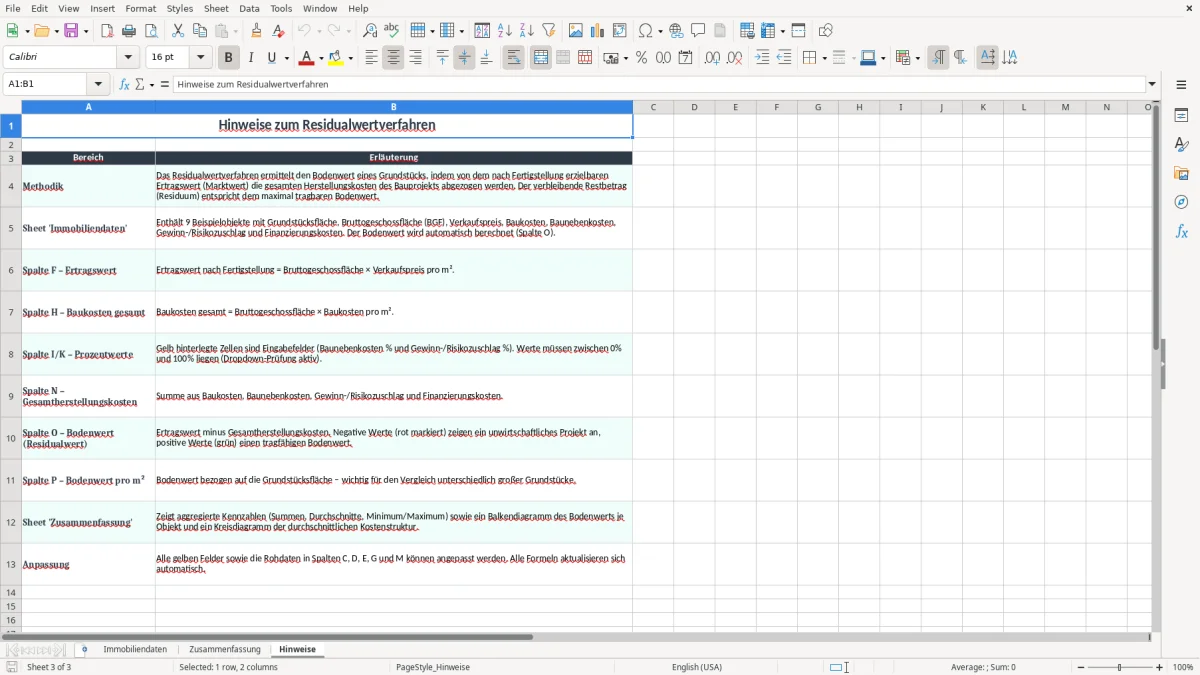
Task: Click the Define Print Area icon
Action: click(748, 31)
